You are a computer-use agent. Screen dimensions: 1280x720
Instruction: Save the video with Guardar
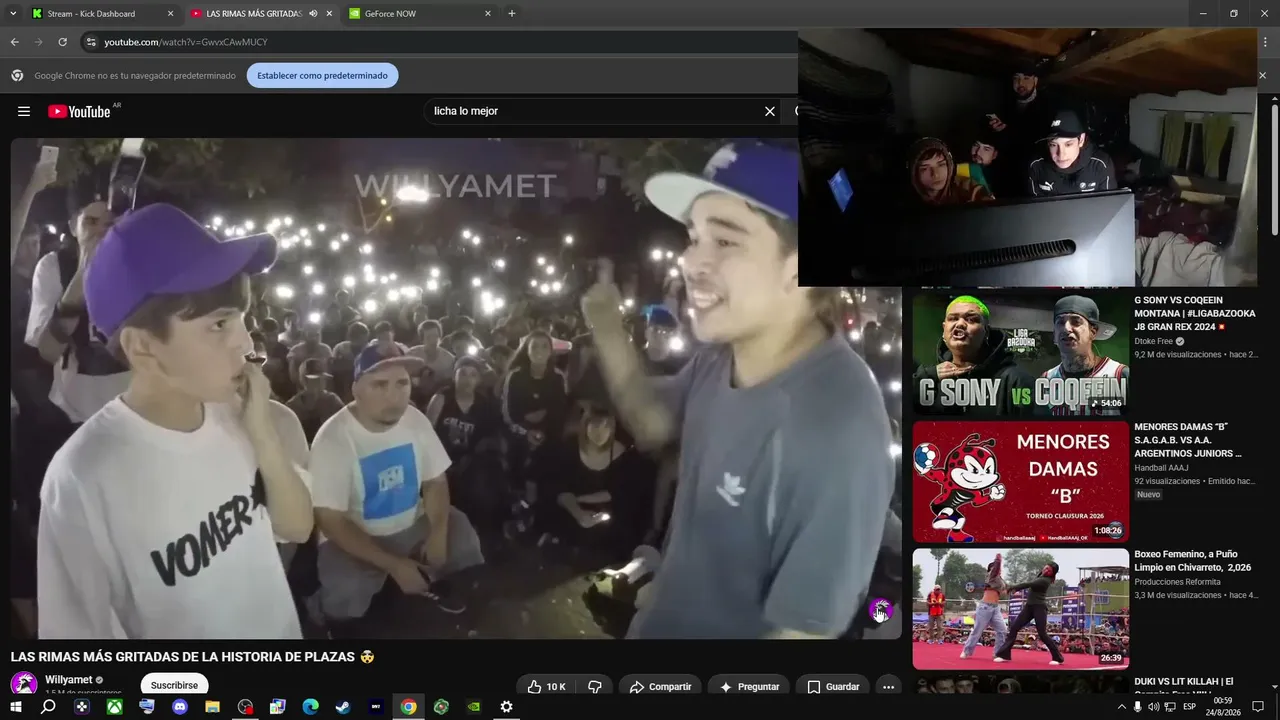[833, 687]
